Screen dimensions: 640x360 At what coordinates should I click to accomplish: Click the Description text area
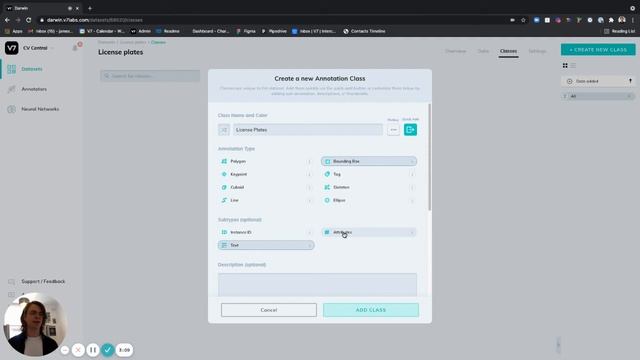pos(317,284)
